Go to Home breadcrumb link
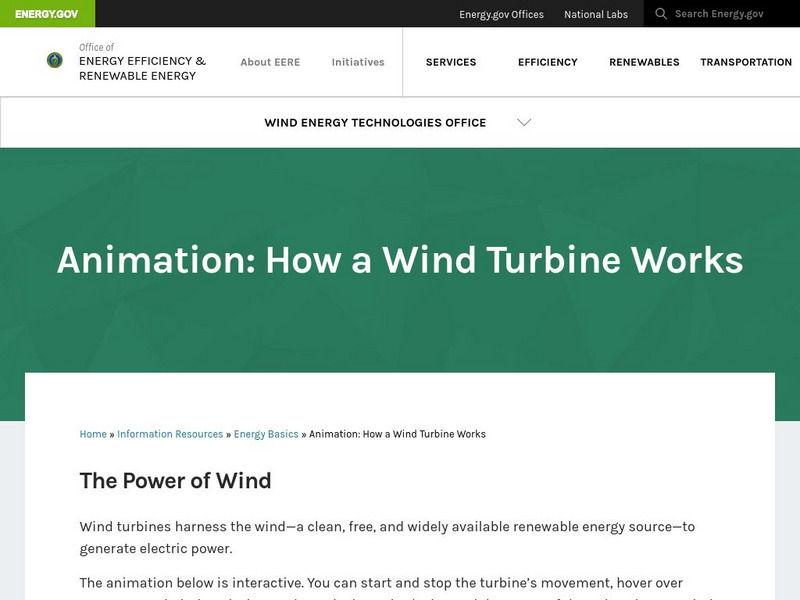The height and width of the screenshot is (600, 800). point(93,434)
